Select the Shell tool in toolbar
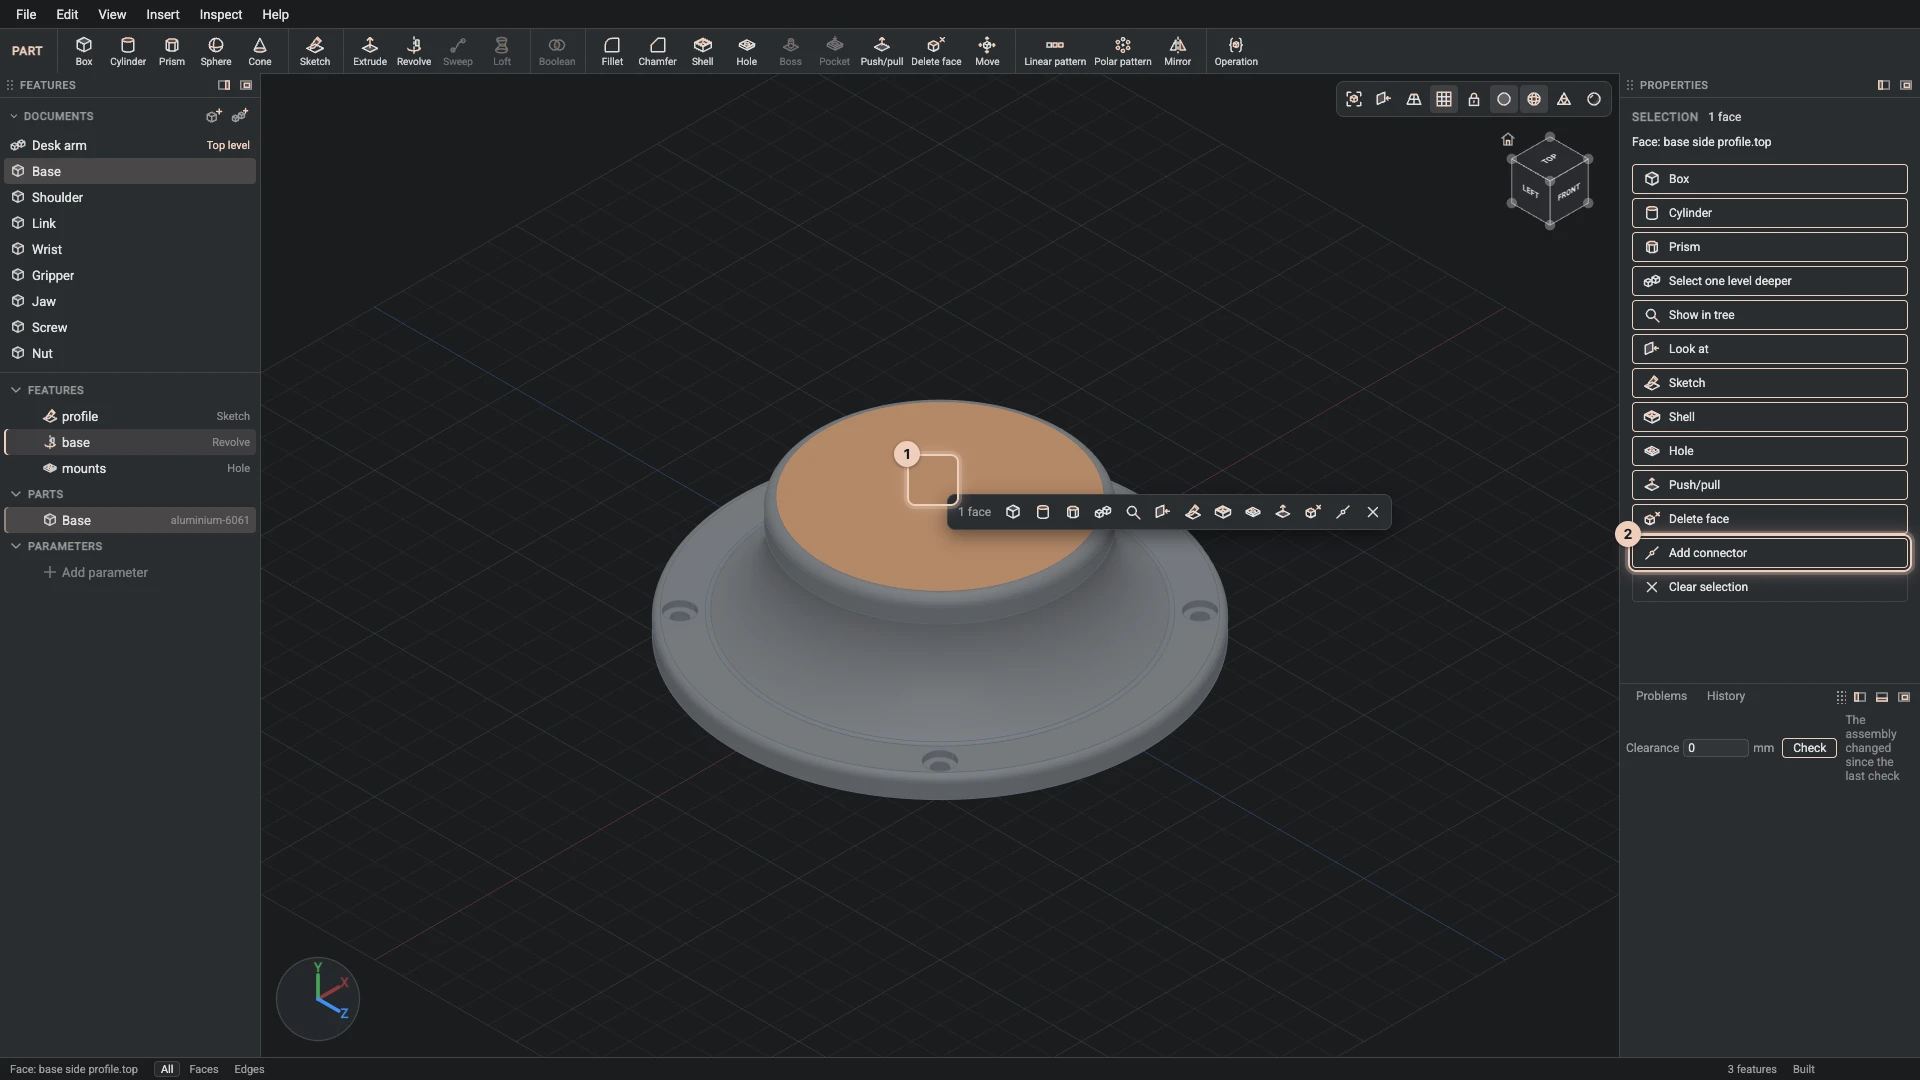Viewport: 1920px width, 1080px height. click(x=703, y=51)
